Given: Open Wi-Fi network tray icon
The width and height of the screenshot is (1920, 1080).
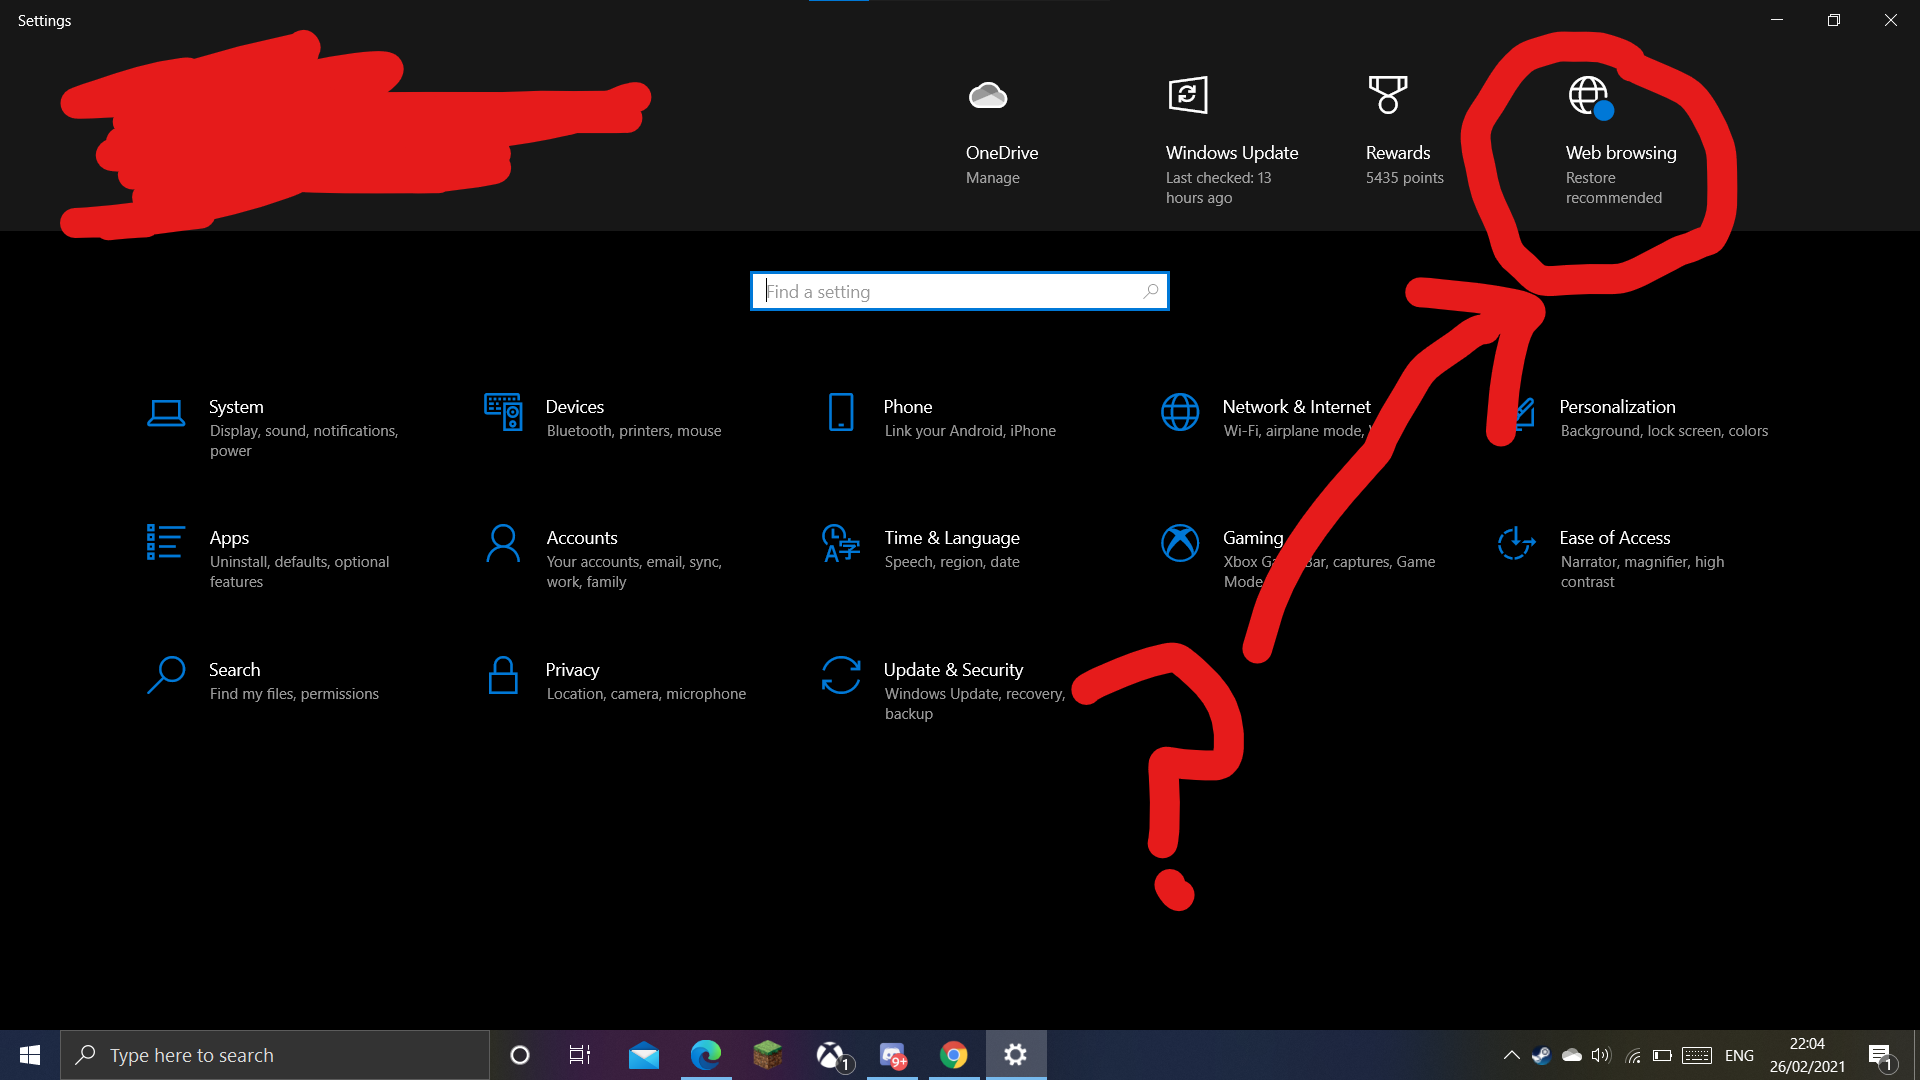Looking at the screenshot, I should coord(1633,1055).
